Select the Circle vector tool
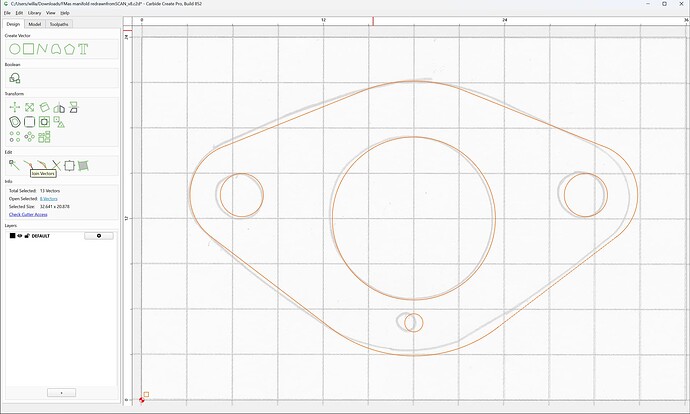This screenshot has height=414, width=690. (x=15, y=49)
